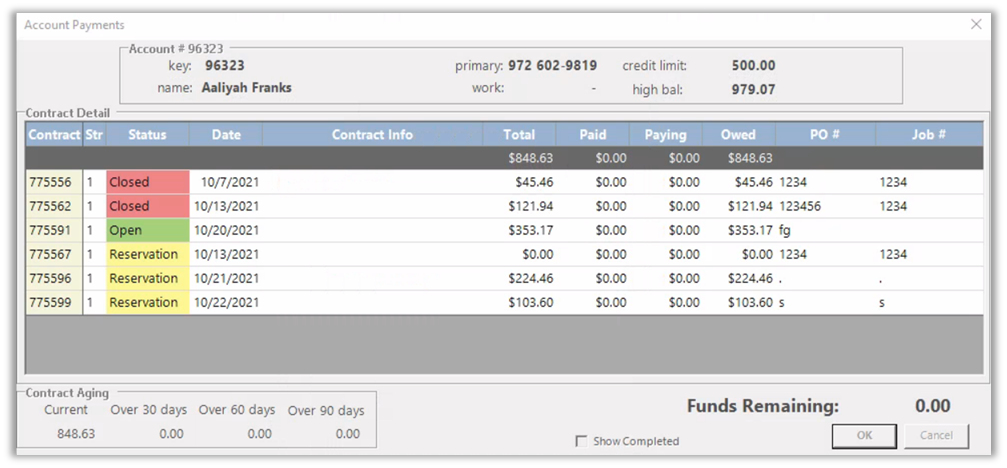Click the Paying amount for contract 775591
The image size is (1007, 468).
(x=683, y=230)
